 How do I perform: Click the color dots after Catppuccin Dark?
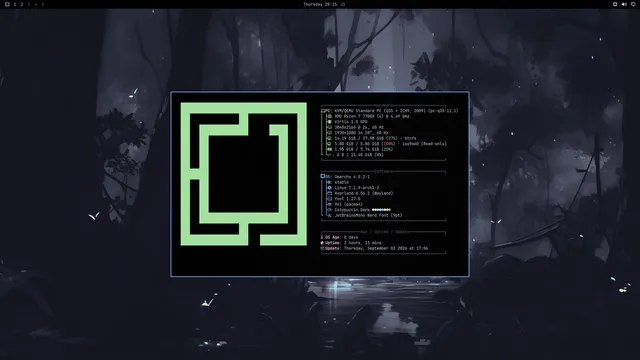(x=381, y=210)
